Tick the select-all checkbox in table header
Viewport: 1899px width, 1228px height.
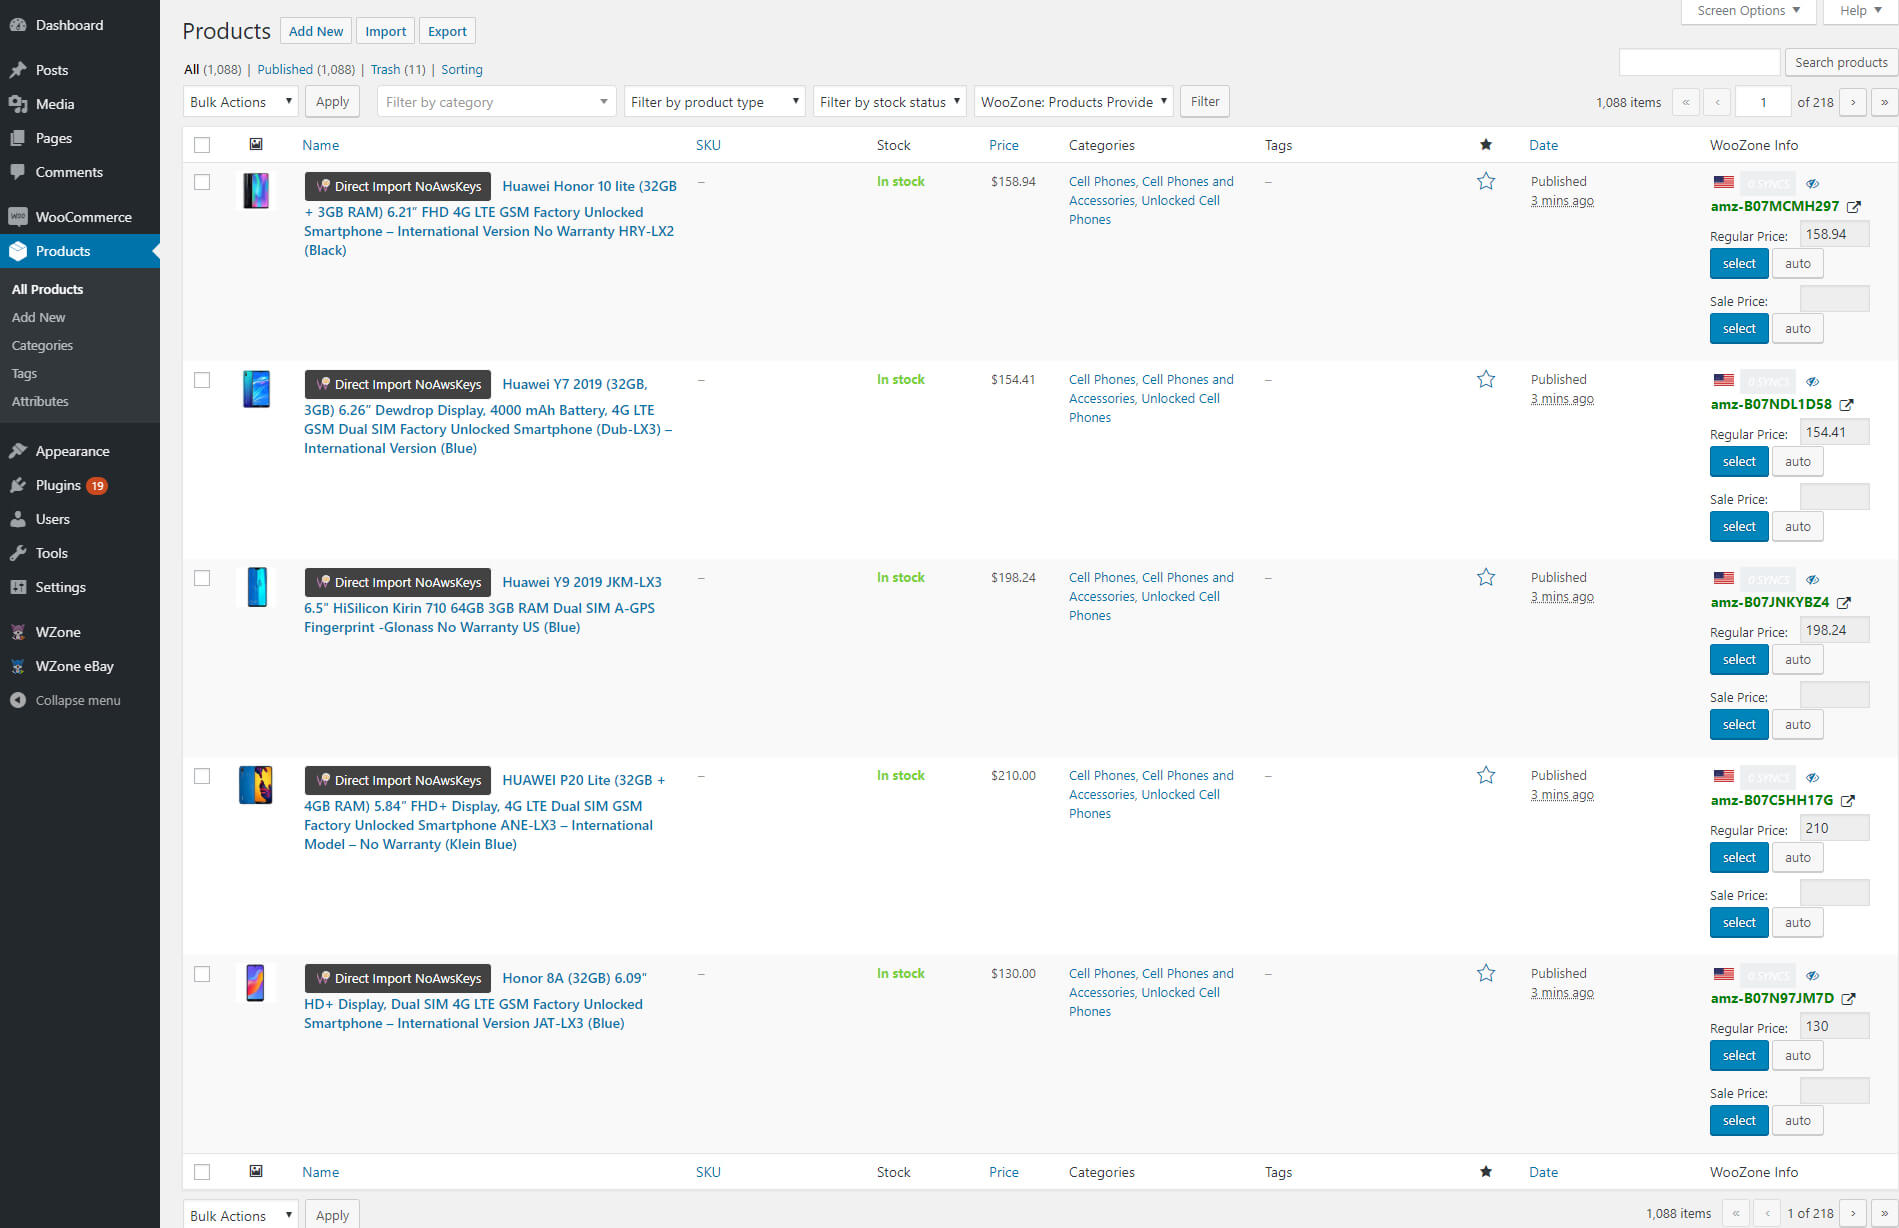click(x=202, y=145)
